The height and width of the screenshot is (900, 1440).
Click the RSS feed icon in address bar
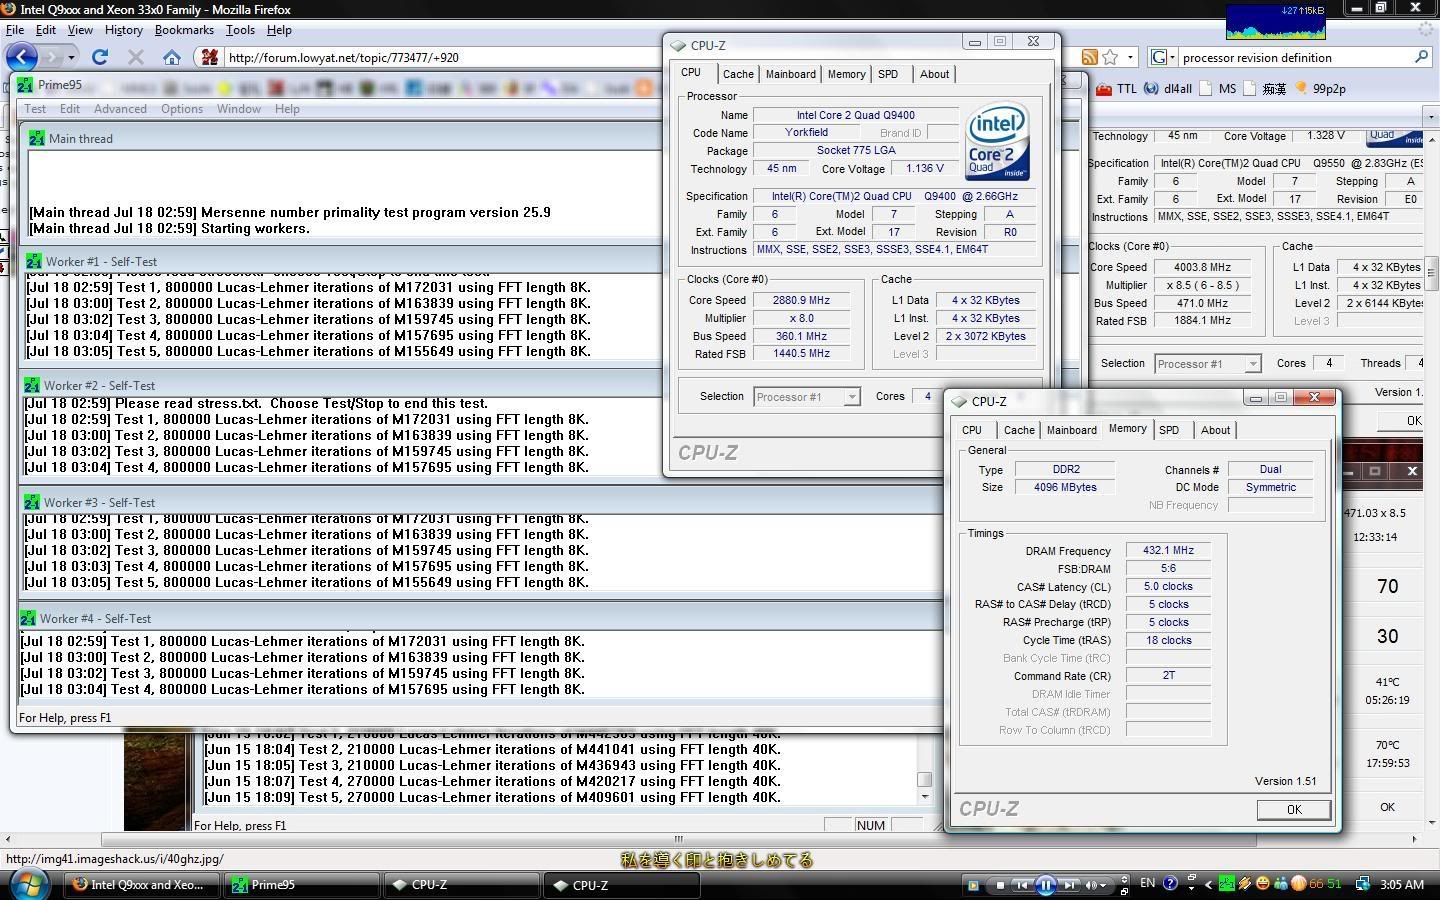click(x=1089, y=57)
